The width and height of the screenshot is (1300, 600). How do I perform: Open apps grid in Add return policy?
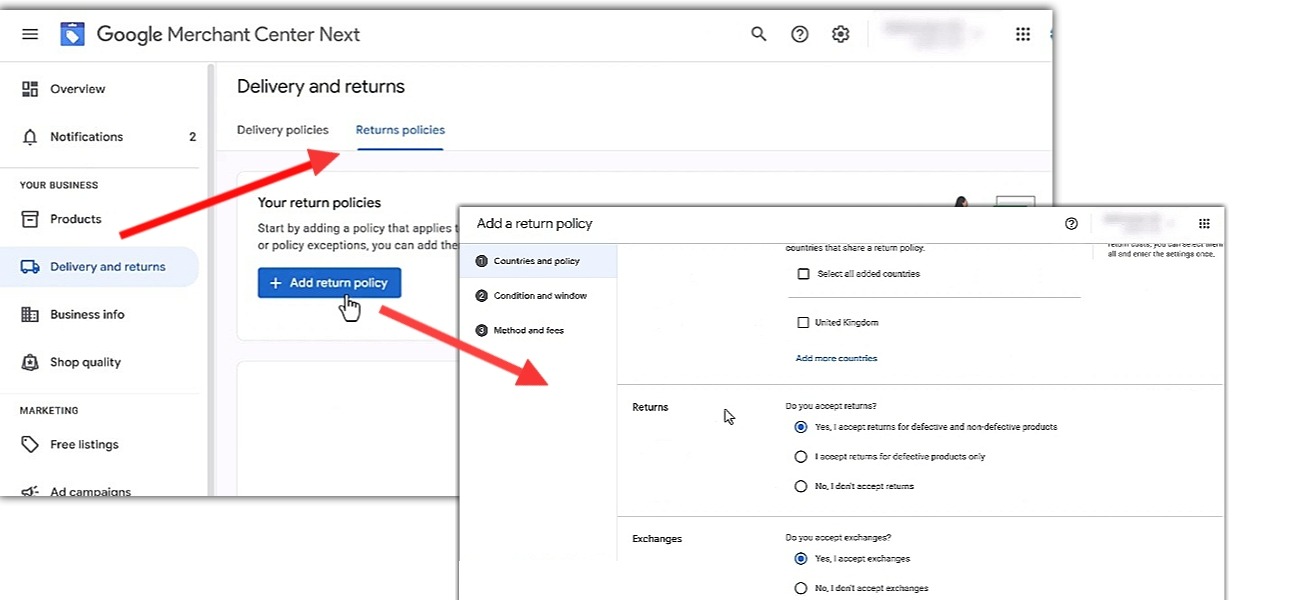point(1204,224)
